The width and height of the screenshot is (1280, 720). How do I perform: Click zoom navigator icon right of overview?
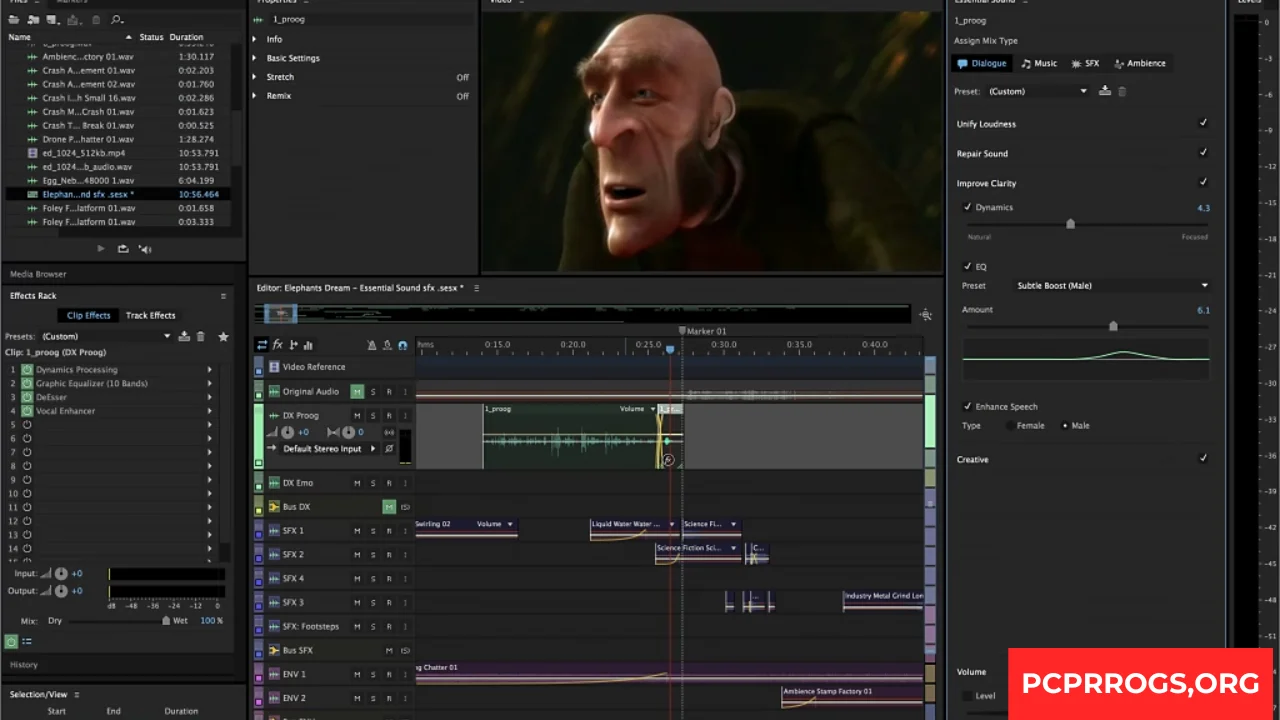click(x=925, y=315)
